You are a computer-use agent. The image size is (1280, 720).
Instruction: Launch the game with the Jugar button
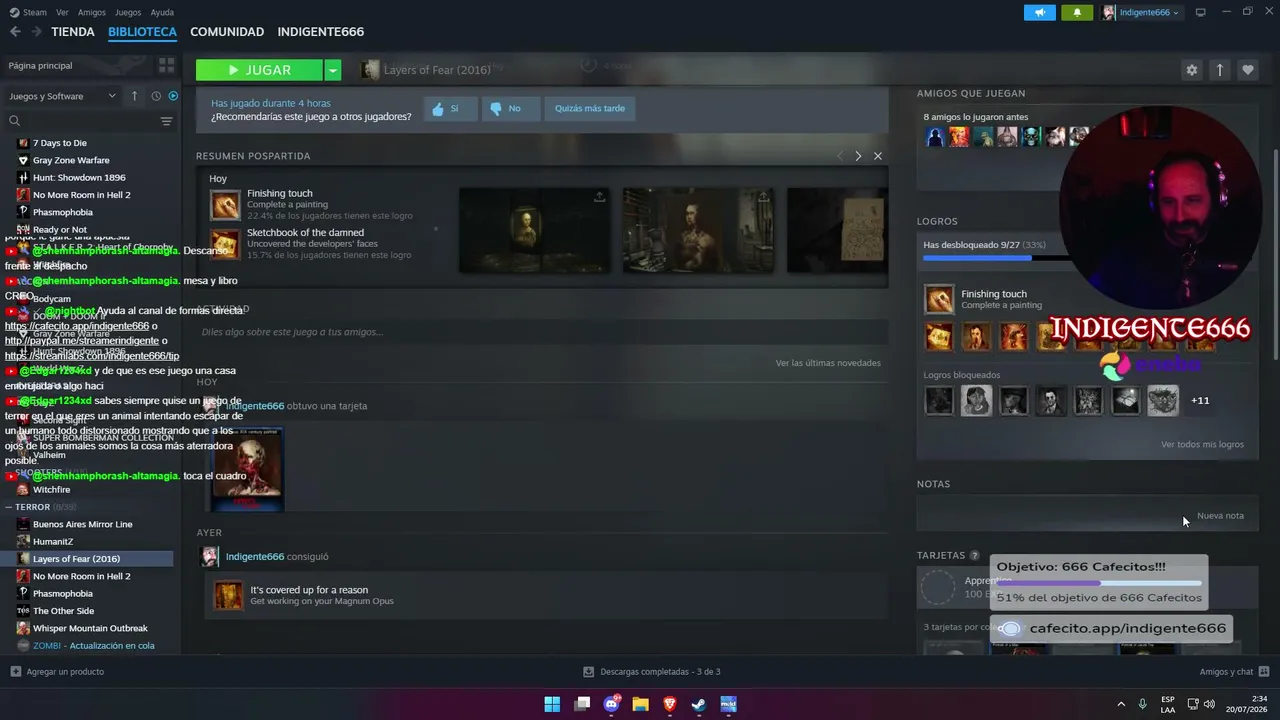260,70
